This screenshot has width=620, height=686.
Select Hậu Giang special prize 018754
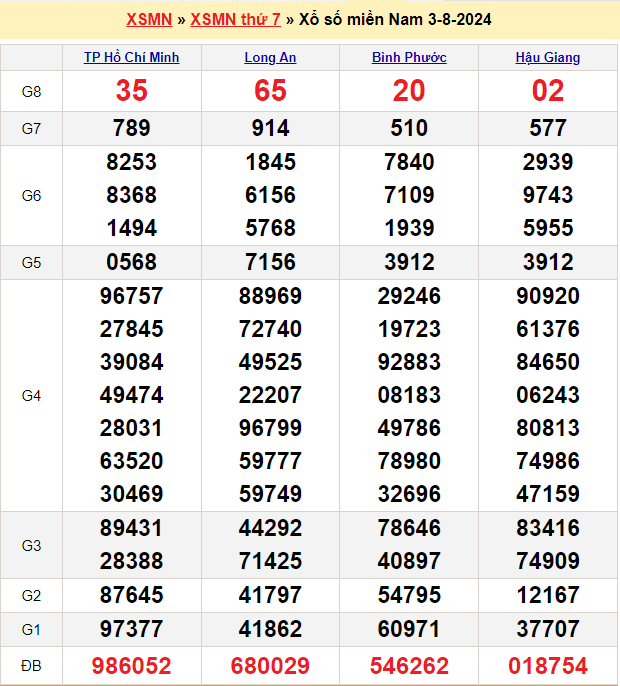(x=547, y=665)
